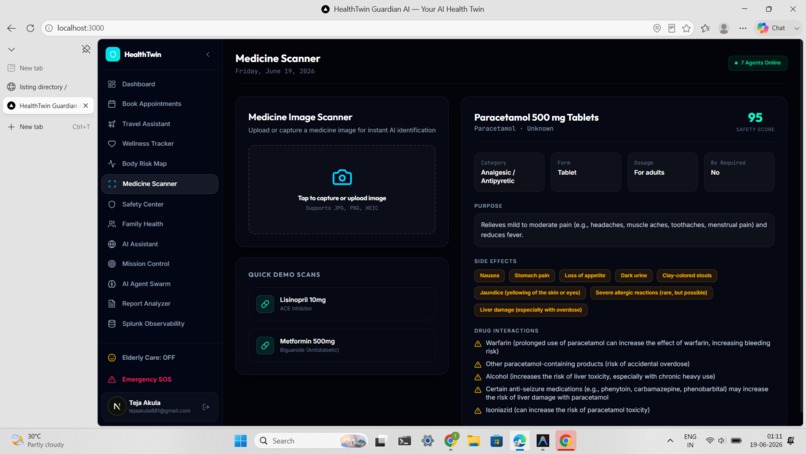Click the logout icon beside Teja Akula
The height and width of the screenshot is (454, 806).
206,407
